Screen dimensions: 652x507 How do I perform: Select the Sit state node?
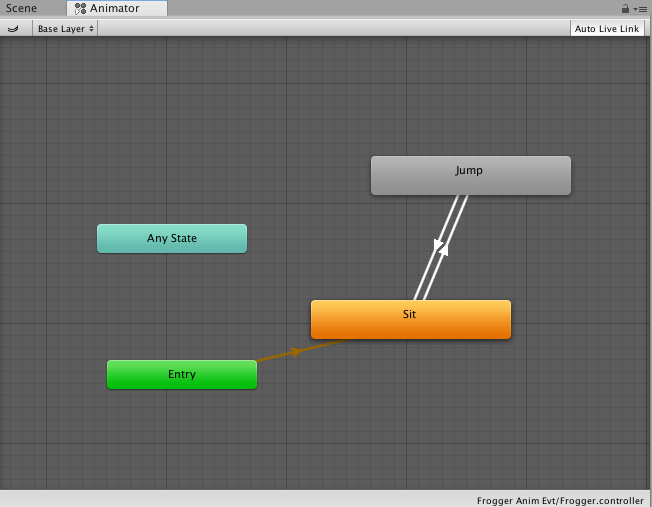pyautogui.click(x=411, y=319)
